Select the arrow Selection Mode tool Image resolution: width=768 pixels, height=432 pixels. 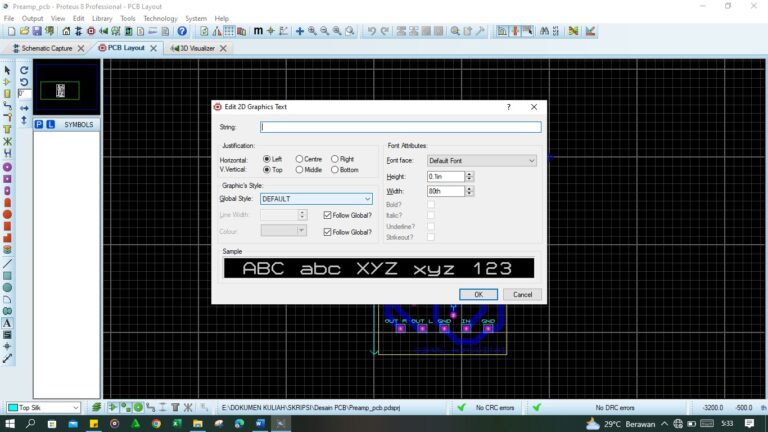pyautogui.click(x=7, y=70)
